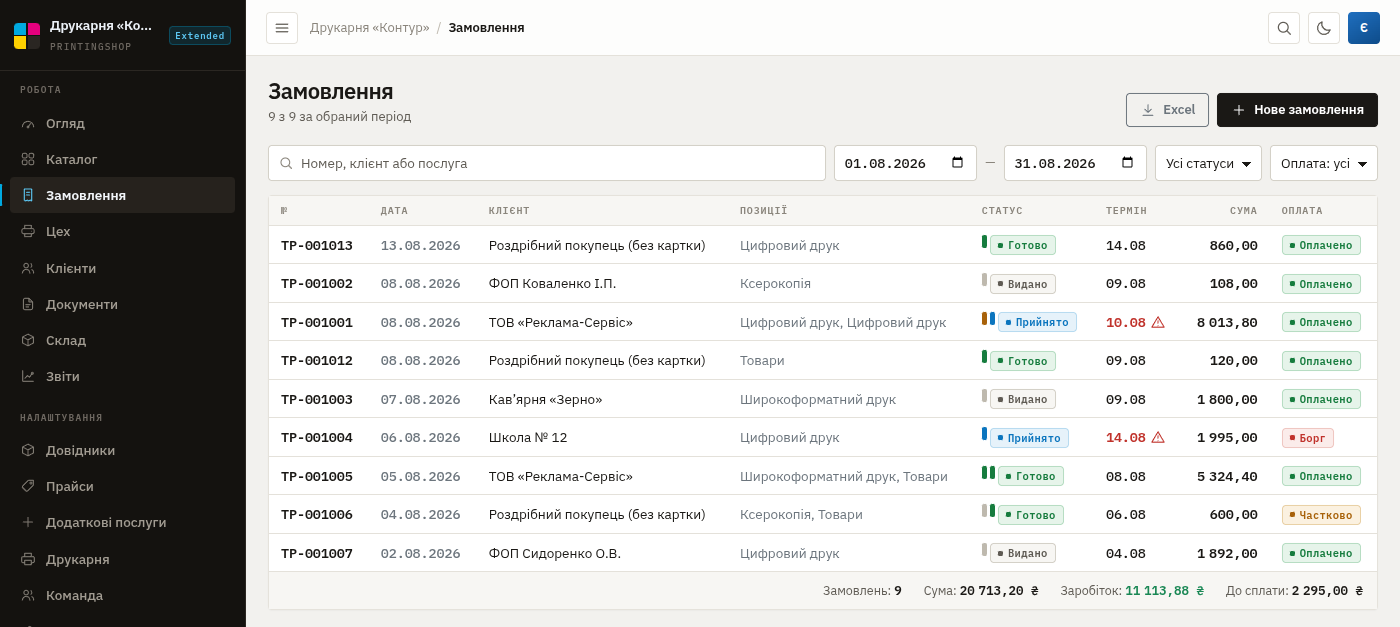This screenshot has height=627, width=1400.
Task: Open the Усі статуси status filter
Action: click(x=1208, y=163)
